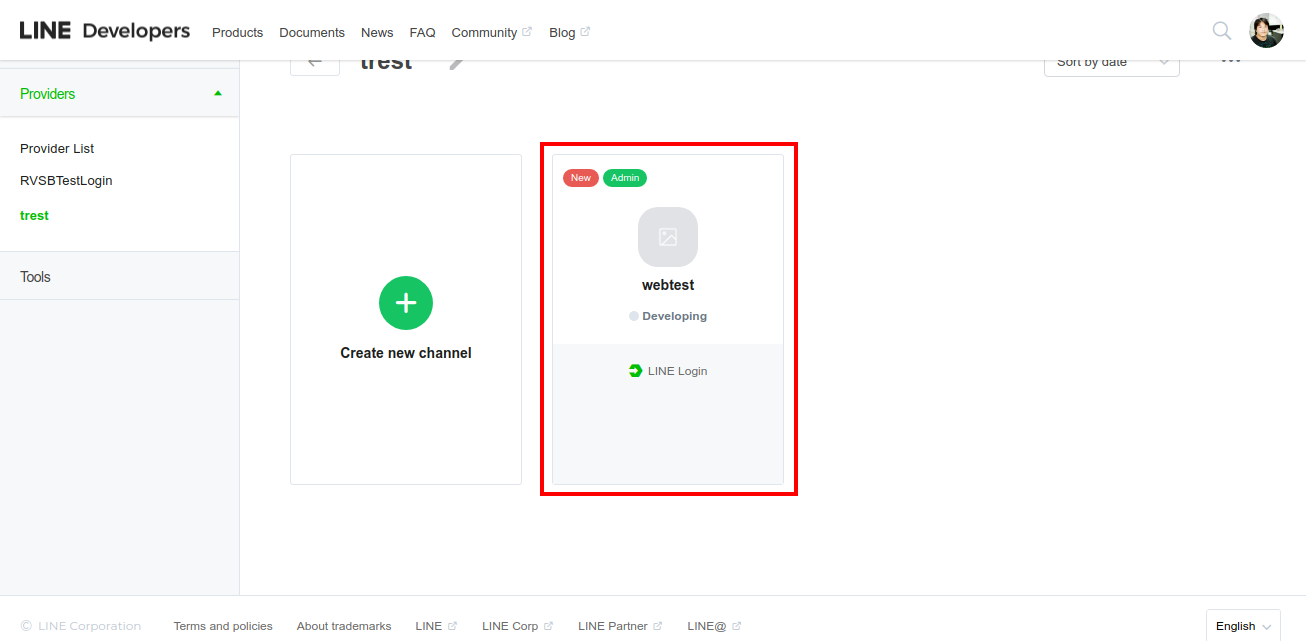The width and height of the screenshot is (1306, 641).
Task: Click the LINE Corporation copyright text
Action: click(81, 626)
